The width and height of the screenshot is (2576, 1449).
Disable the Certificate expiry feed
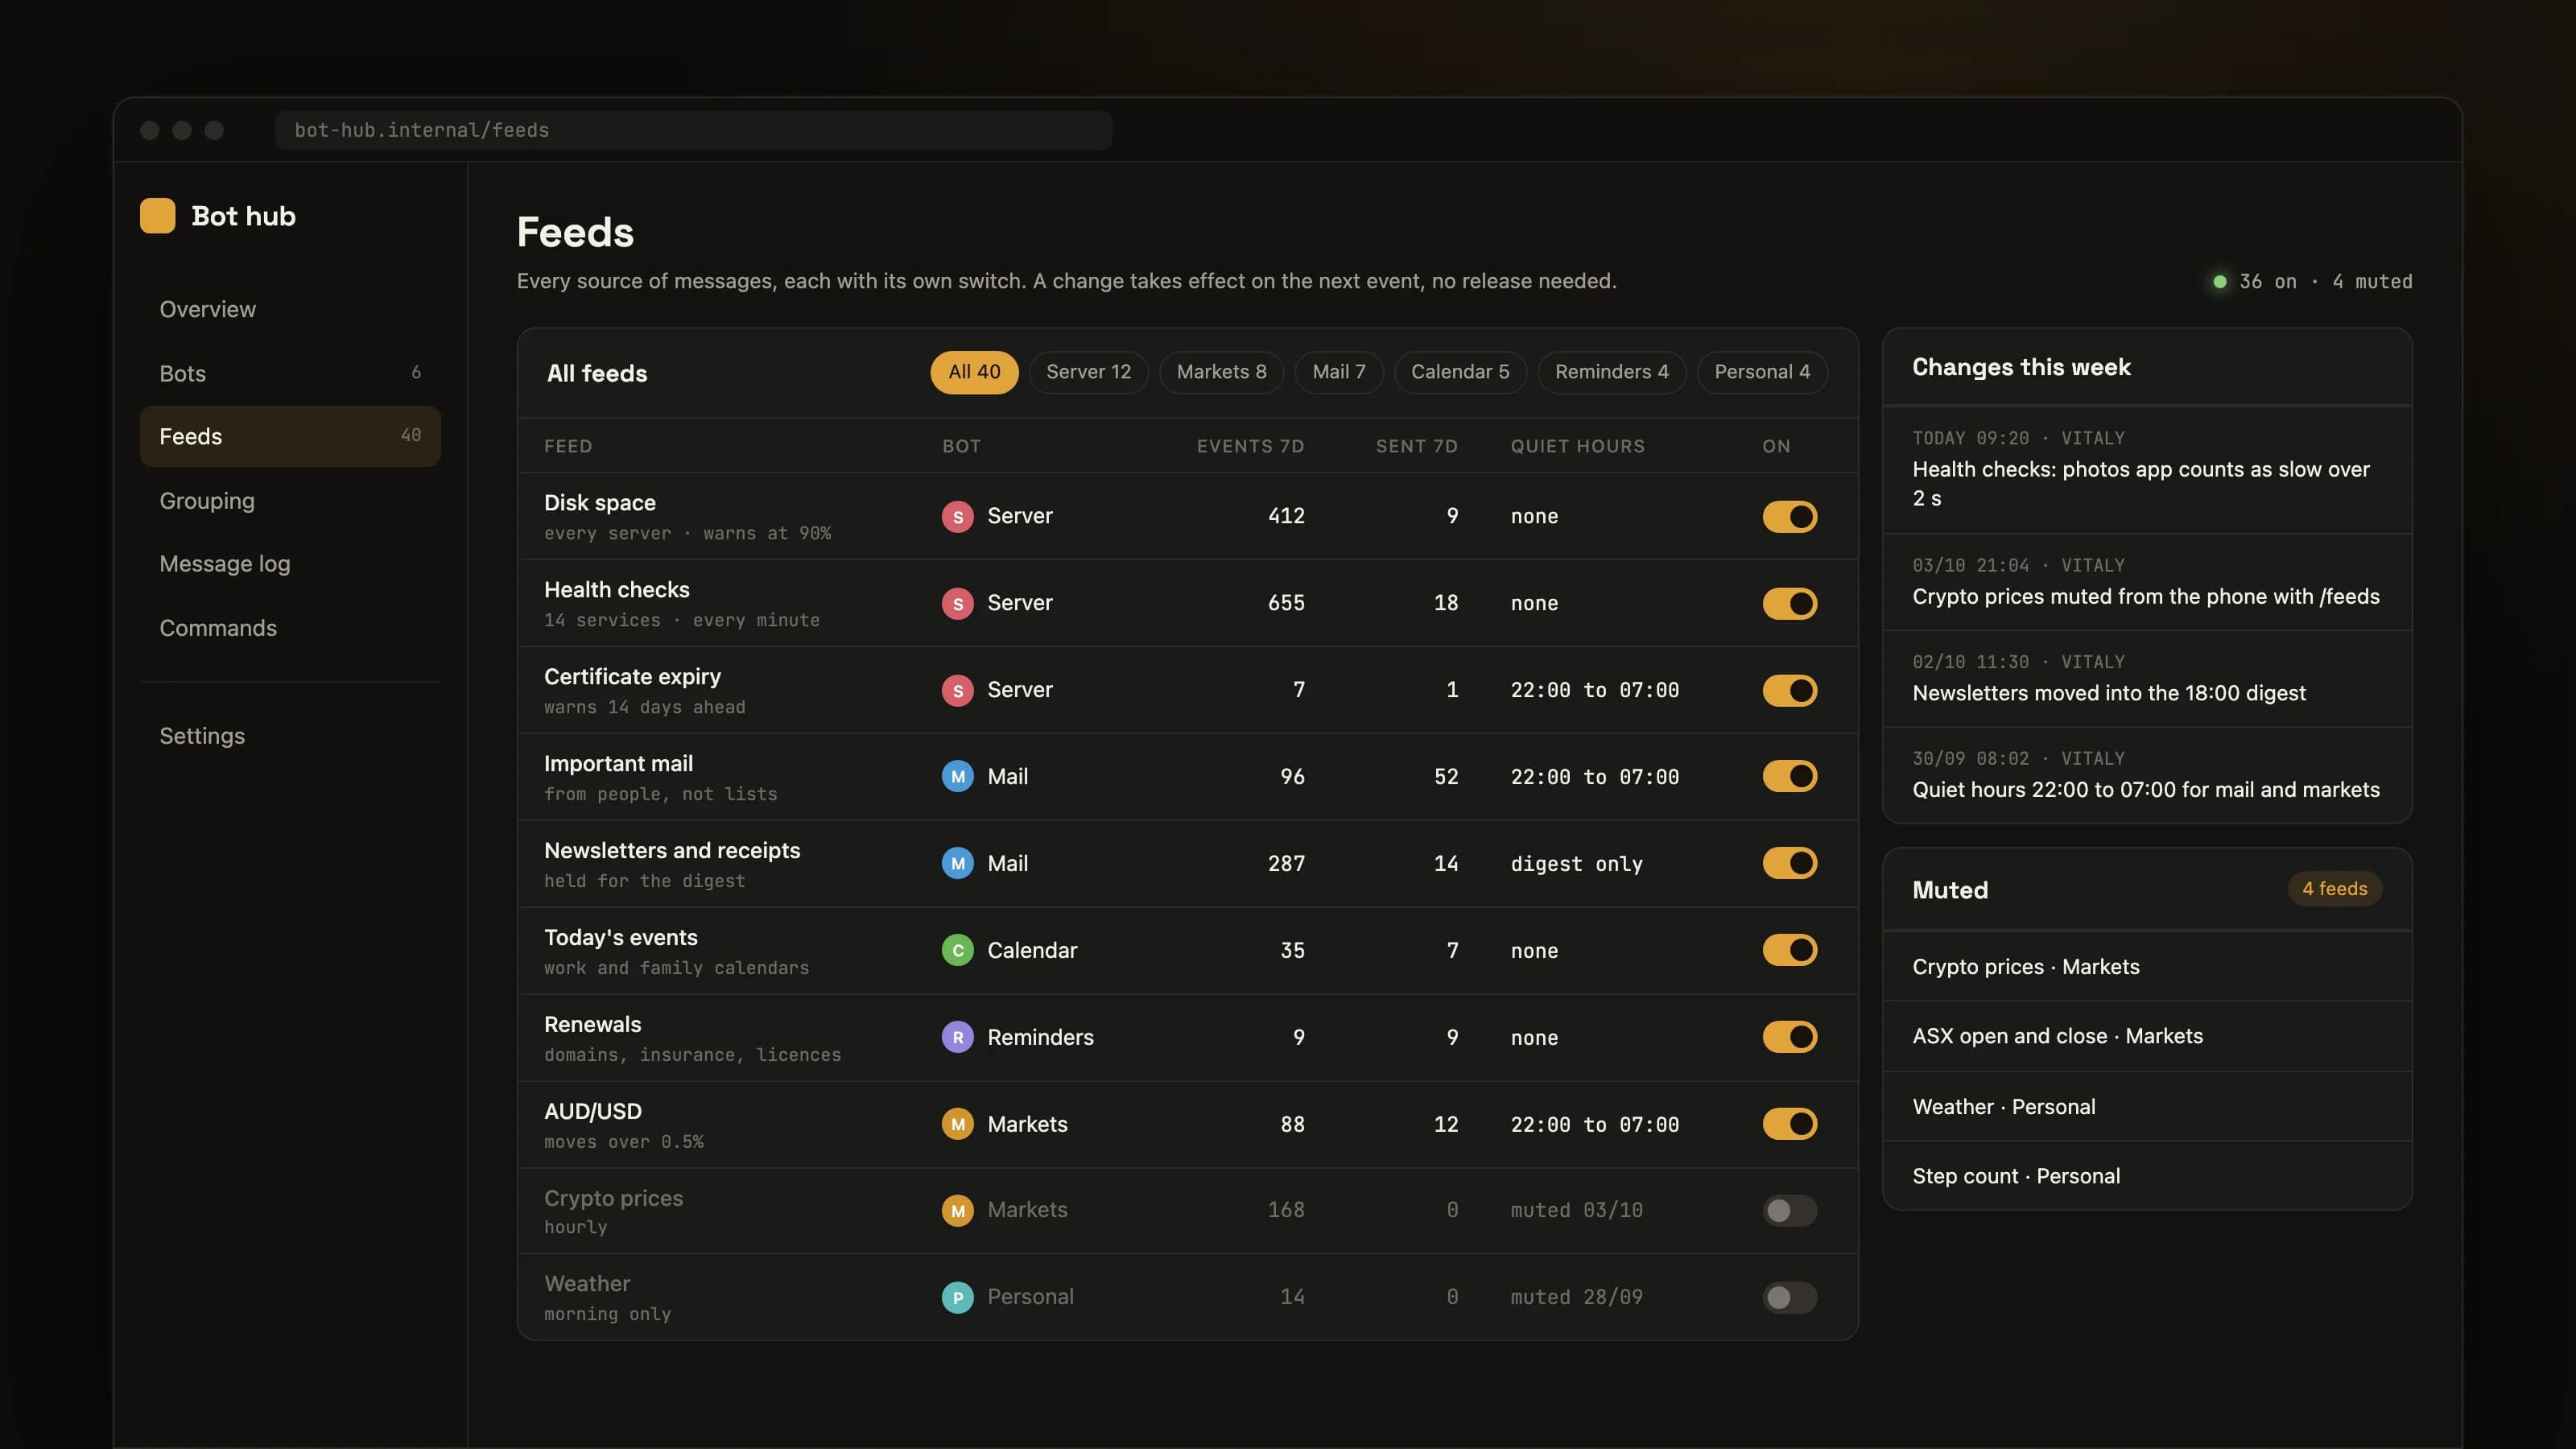coord(1789,690)
